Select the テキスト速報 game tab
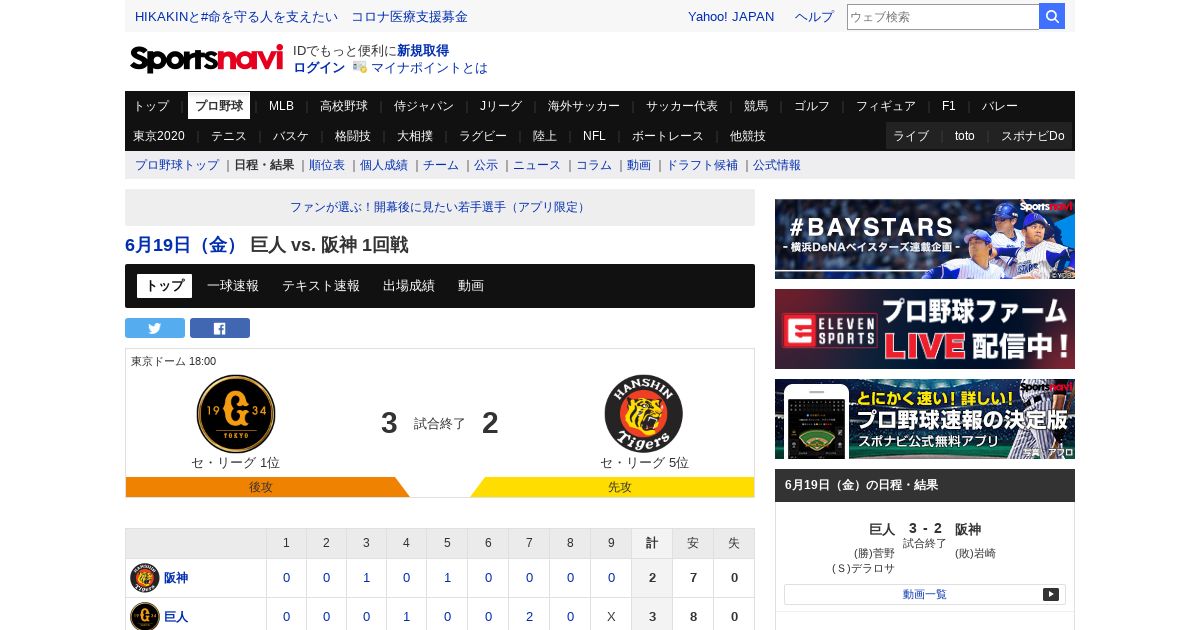The height and width of the screenshot is (630, 1200). [x=321, y=286]
